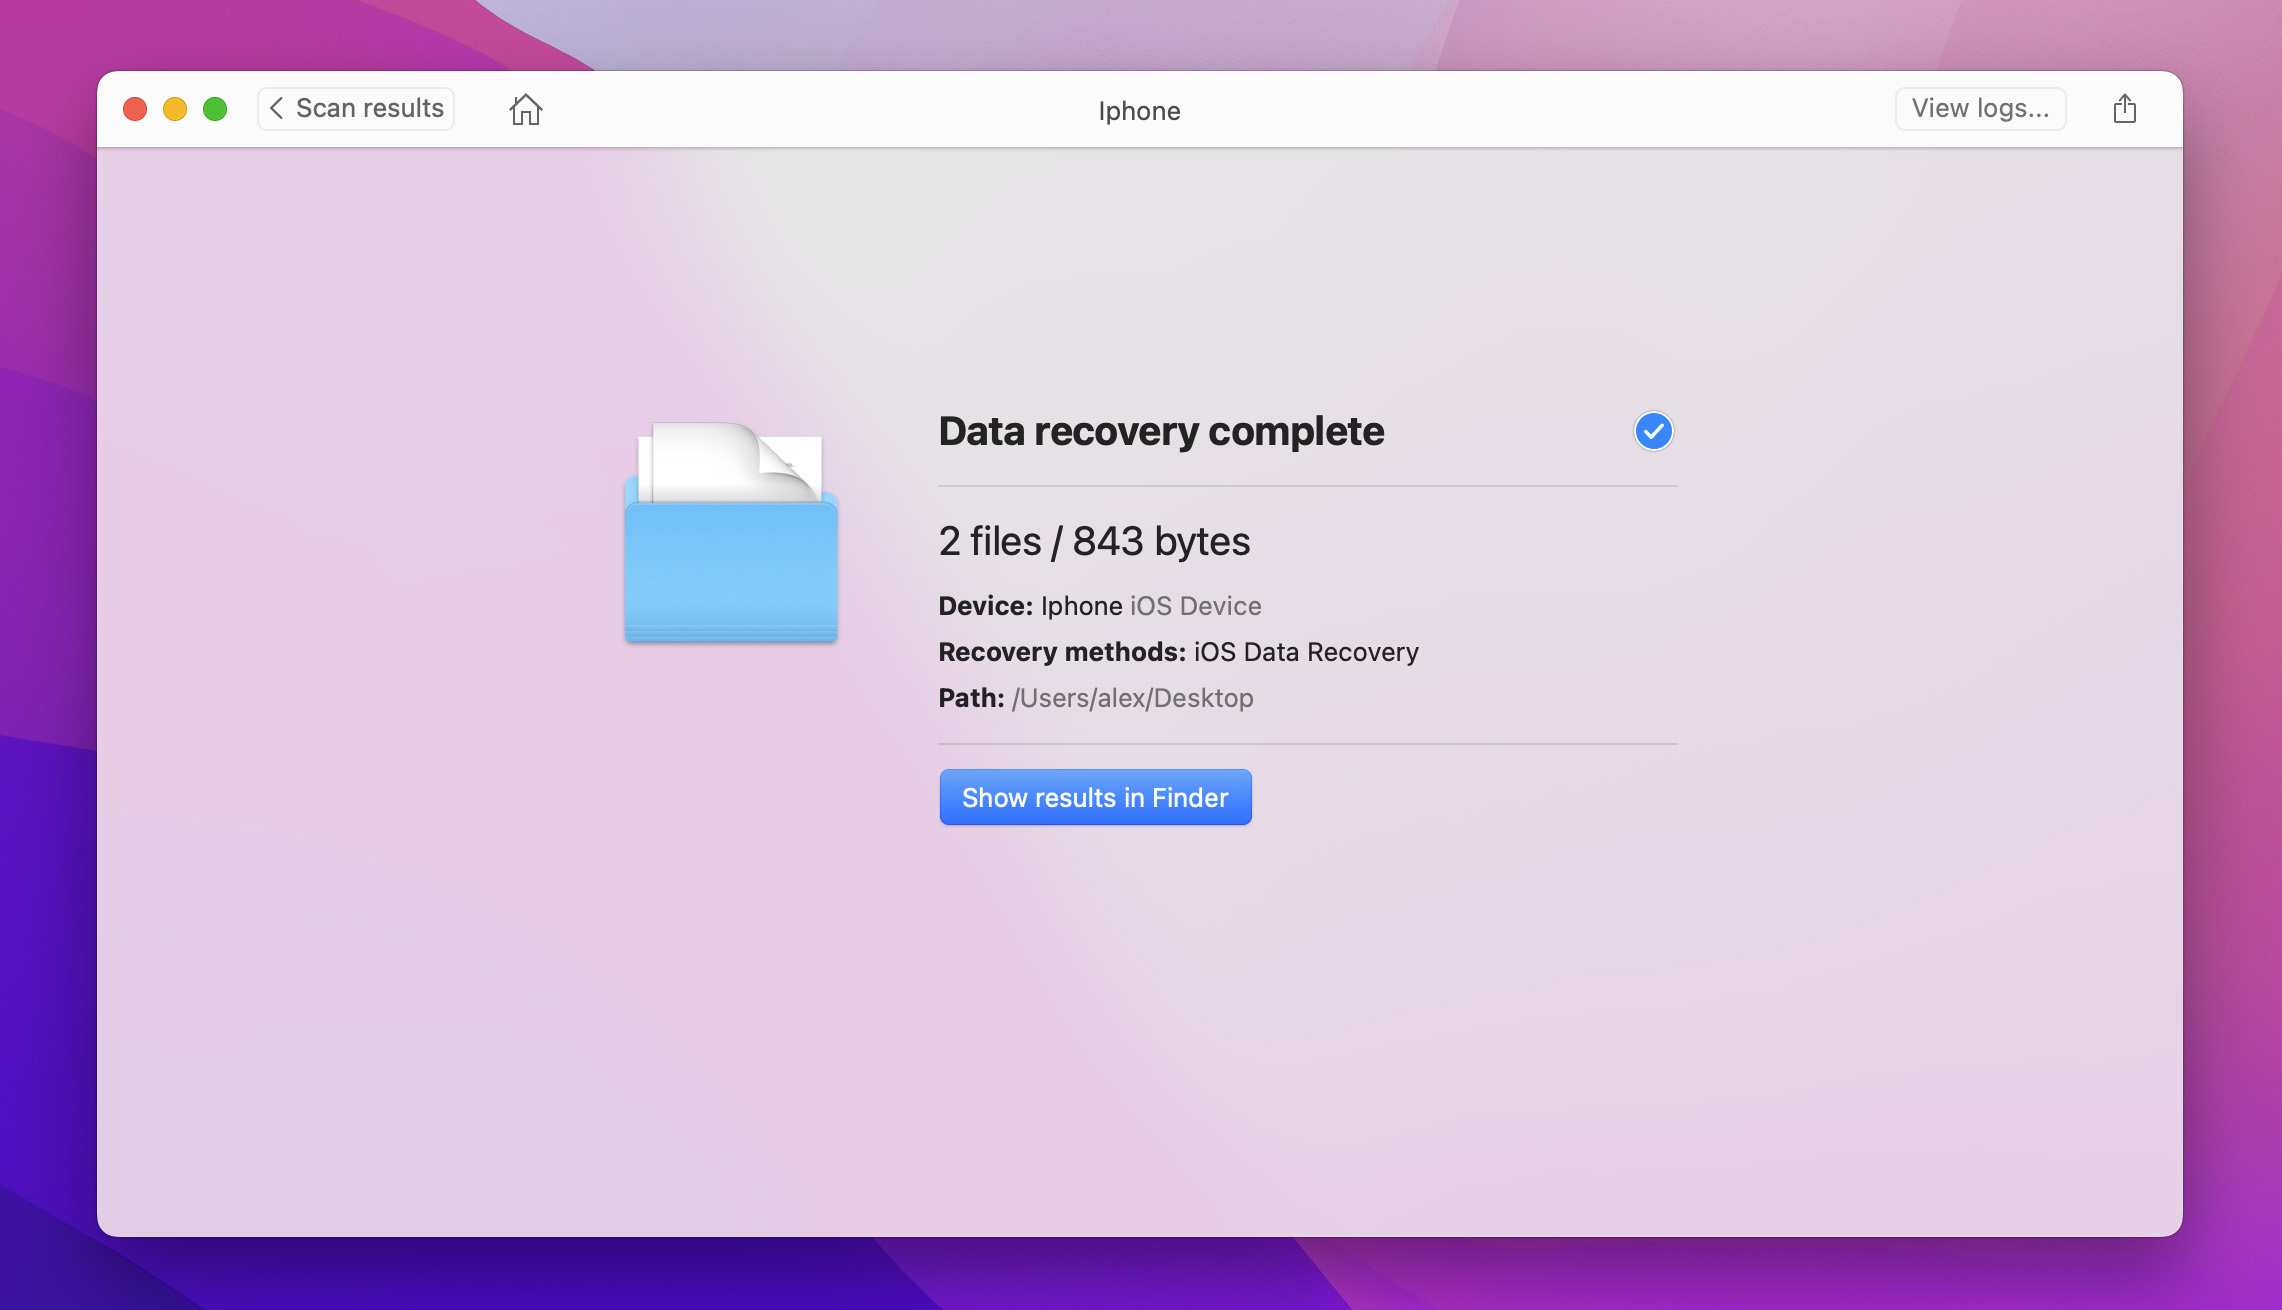Click the recovered files folder icon
The width and height of the screenshot is (2282, 1310).
click(731, 532)
